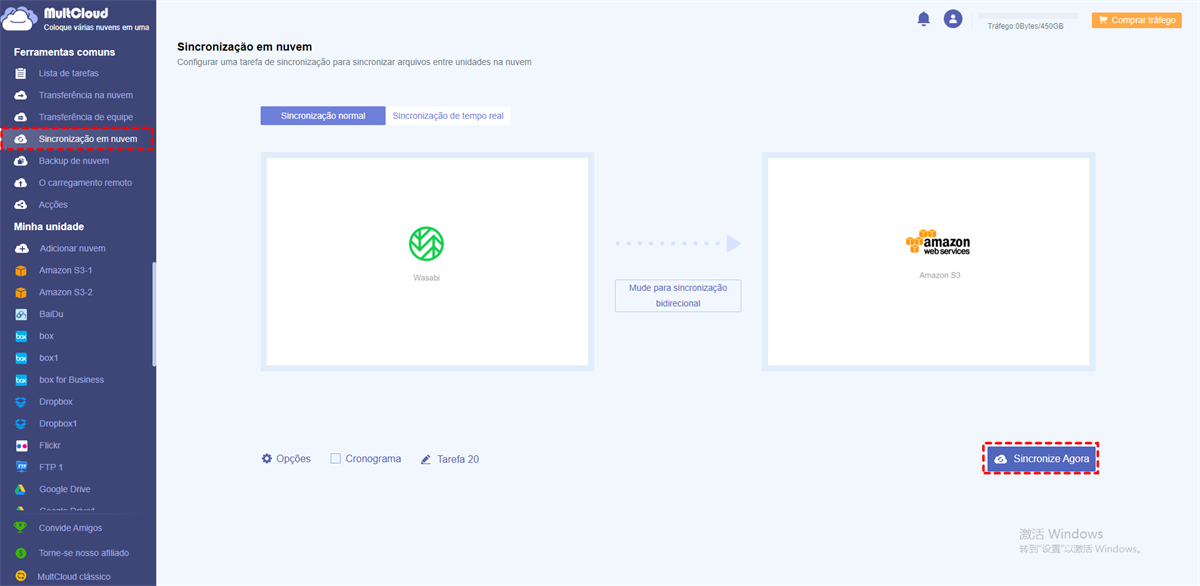
Task: Click the Lista de tarefas clipboard icon
Action: click(21, 73)
